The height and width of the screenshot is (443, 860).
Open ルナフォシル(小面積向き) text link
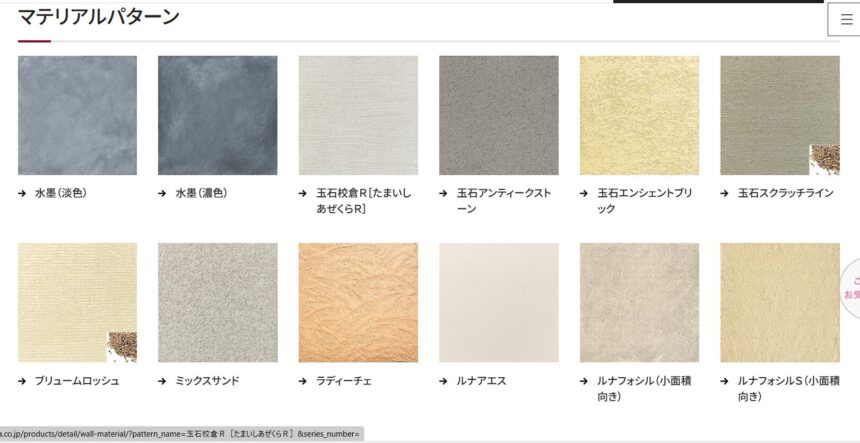pyautogui.click(x=644, y=388)
